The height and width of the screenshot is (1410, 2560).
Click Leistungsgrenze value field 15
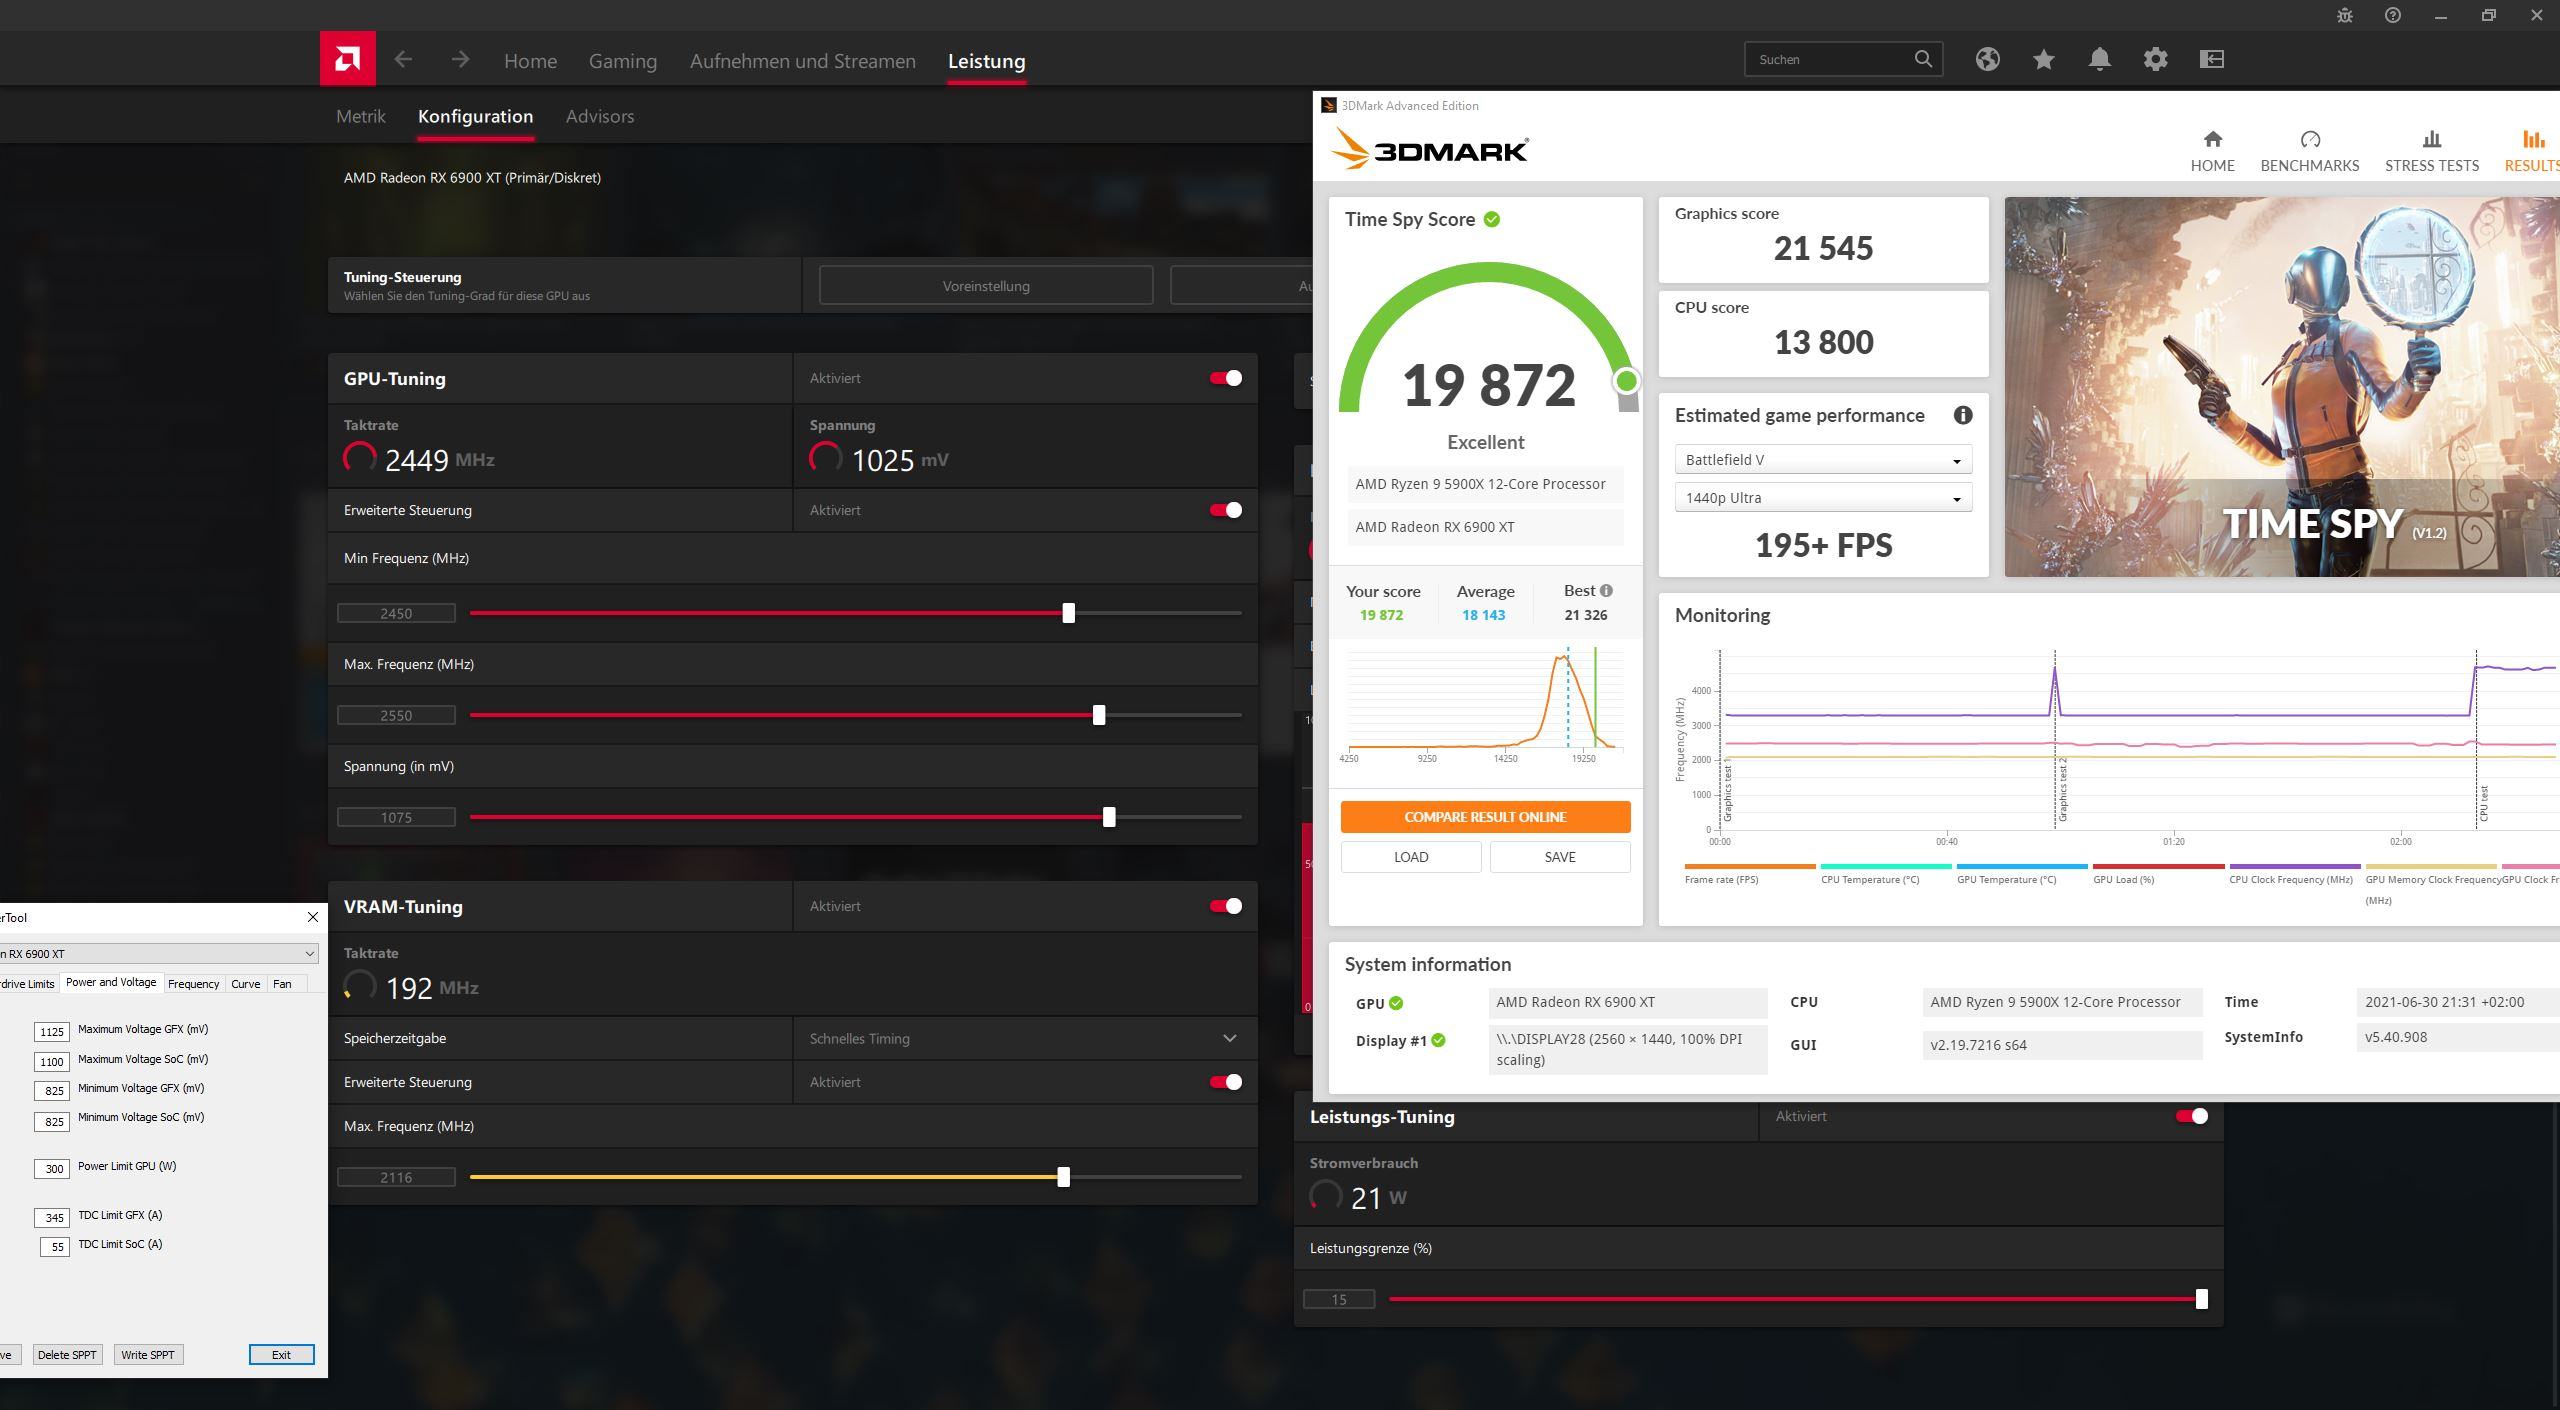coord(1339,1299)
